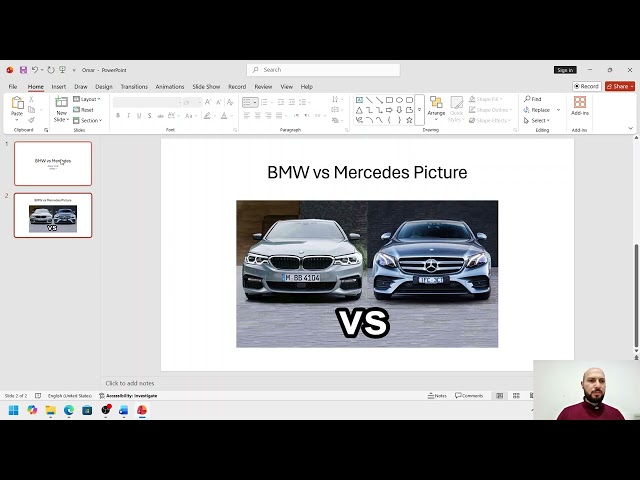Open the Animations tab
The width and height of the screenshot is (640, 480).
click(x=170, y=87)
